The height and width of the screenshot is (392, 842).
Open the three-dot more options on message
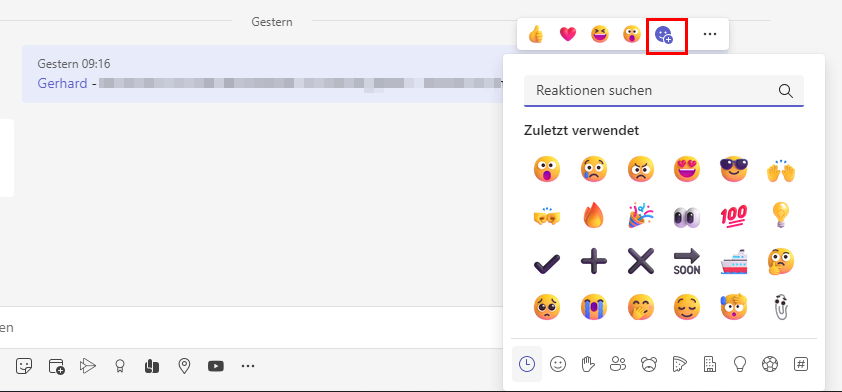(710, 34)
